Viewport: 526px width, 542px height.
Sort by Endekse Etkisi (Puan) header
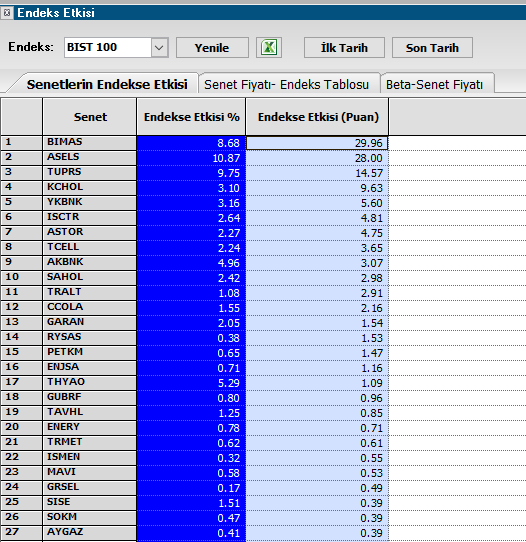tap(318, 117)
